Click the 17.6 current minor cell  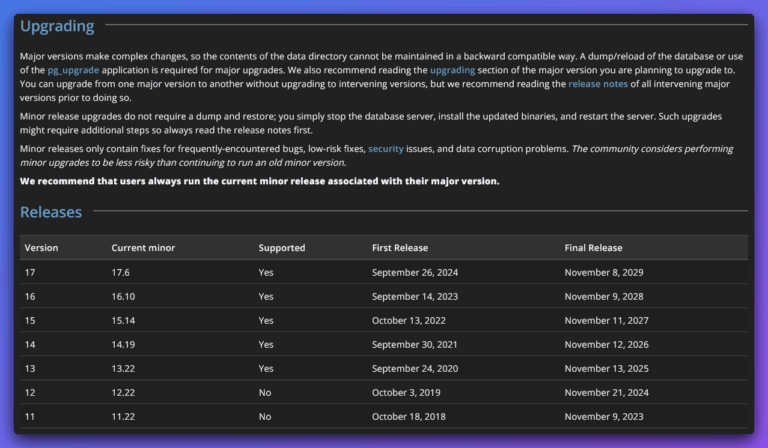point(120,272)
